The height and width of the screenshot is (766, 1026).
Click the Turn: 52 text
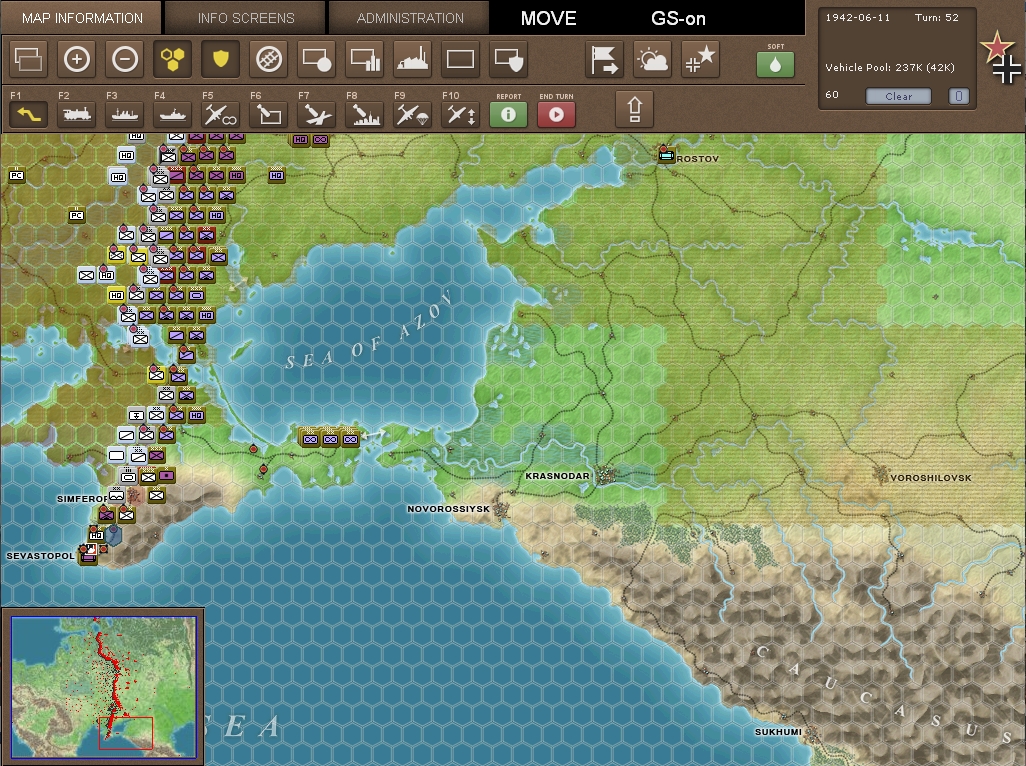point(936,18)
